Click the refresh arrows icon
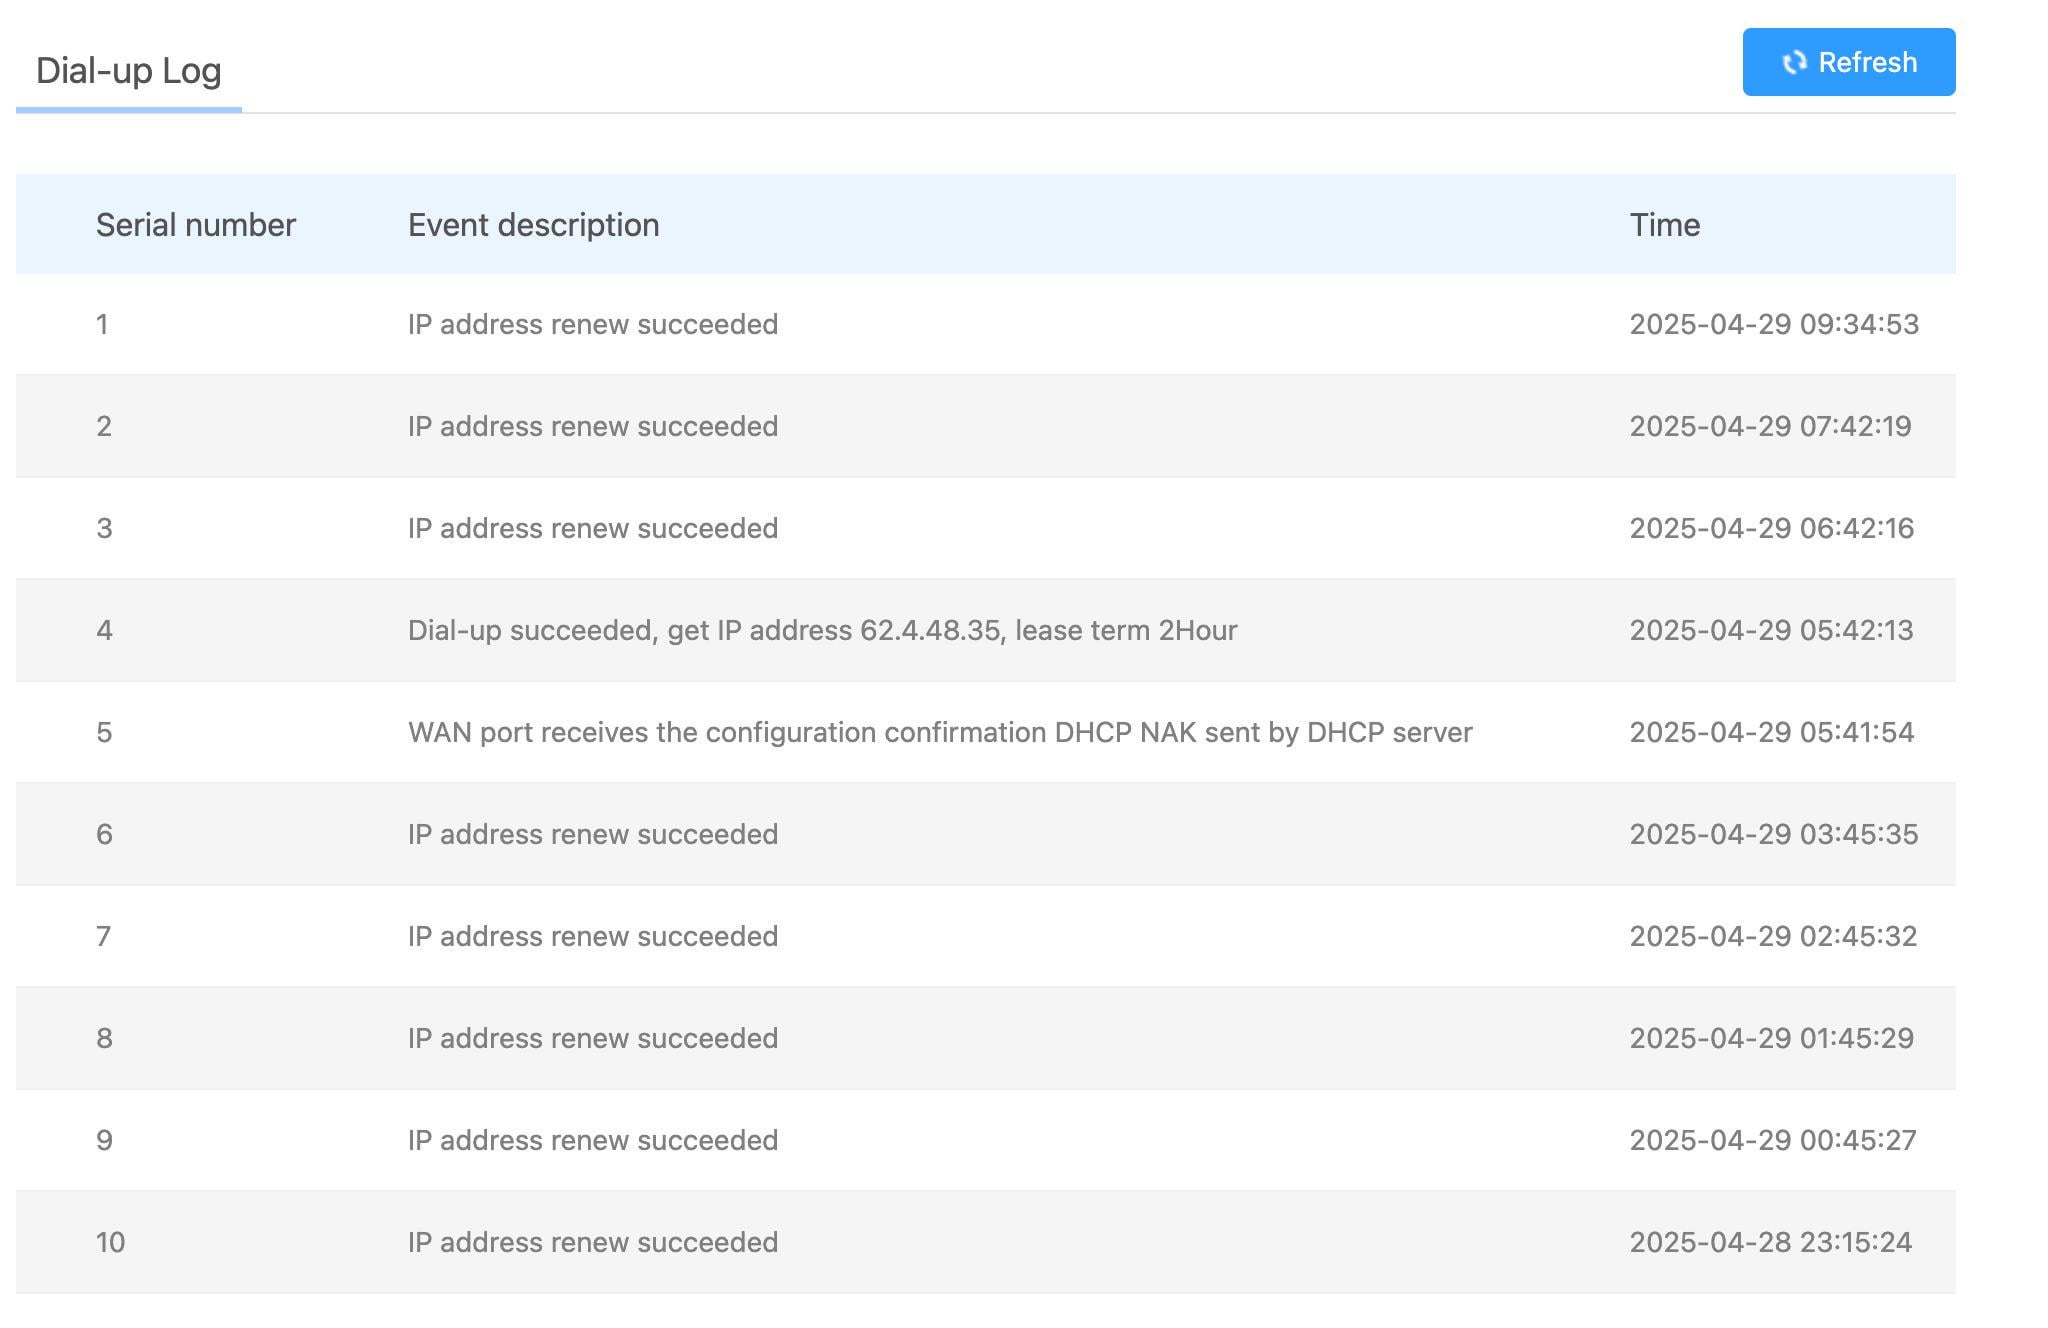The width and height of the screenshot is (2048, 1328). click(1794, 63)
